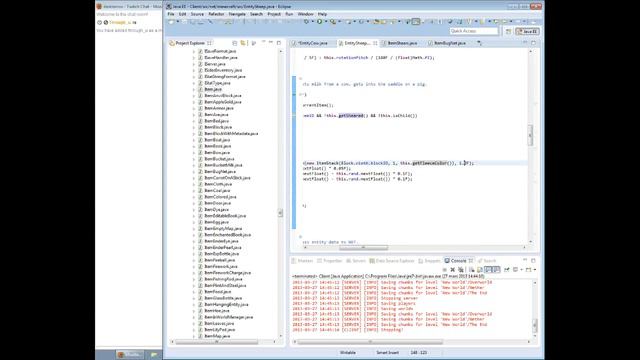Toggle Show Console on standard output change

coord(488,270)
